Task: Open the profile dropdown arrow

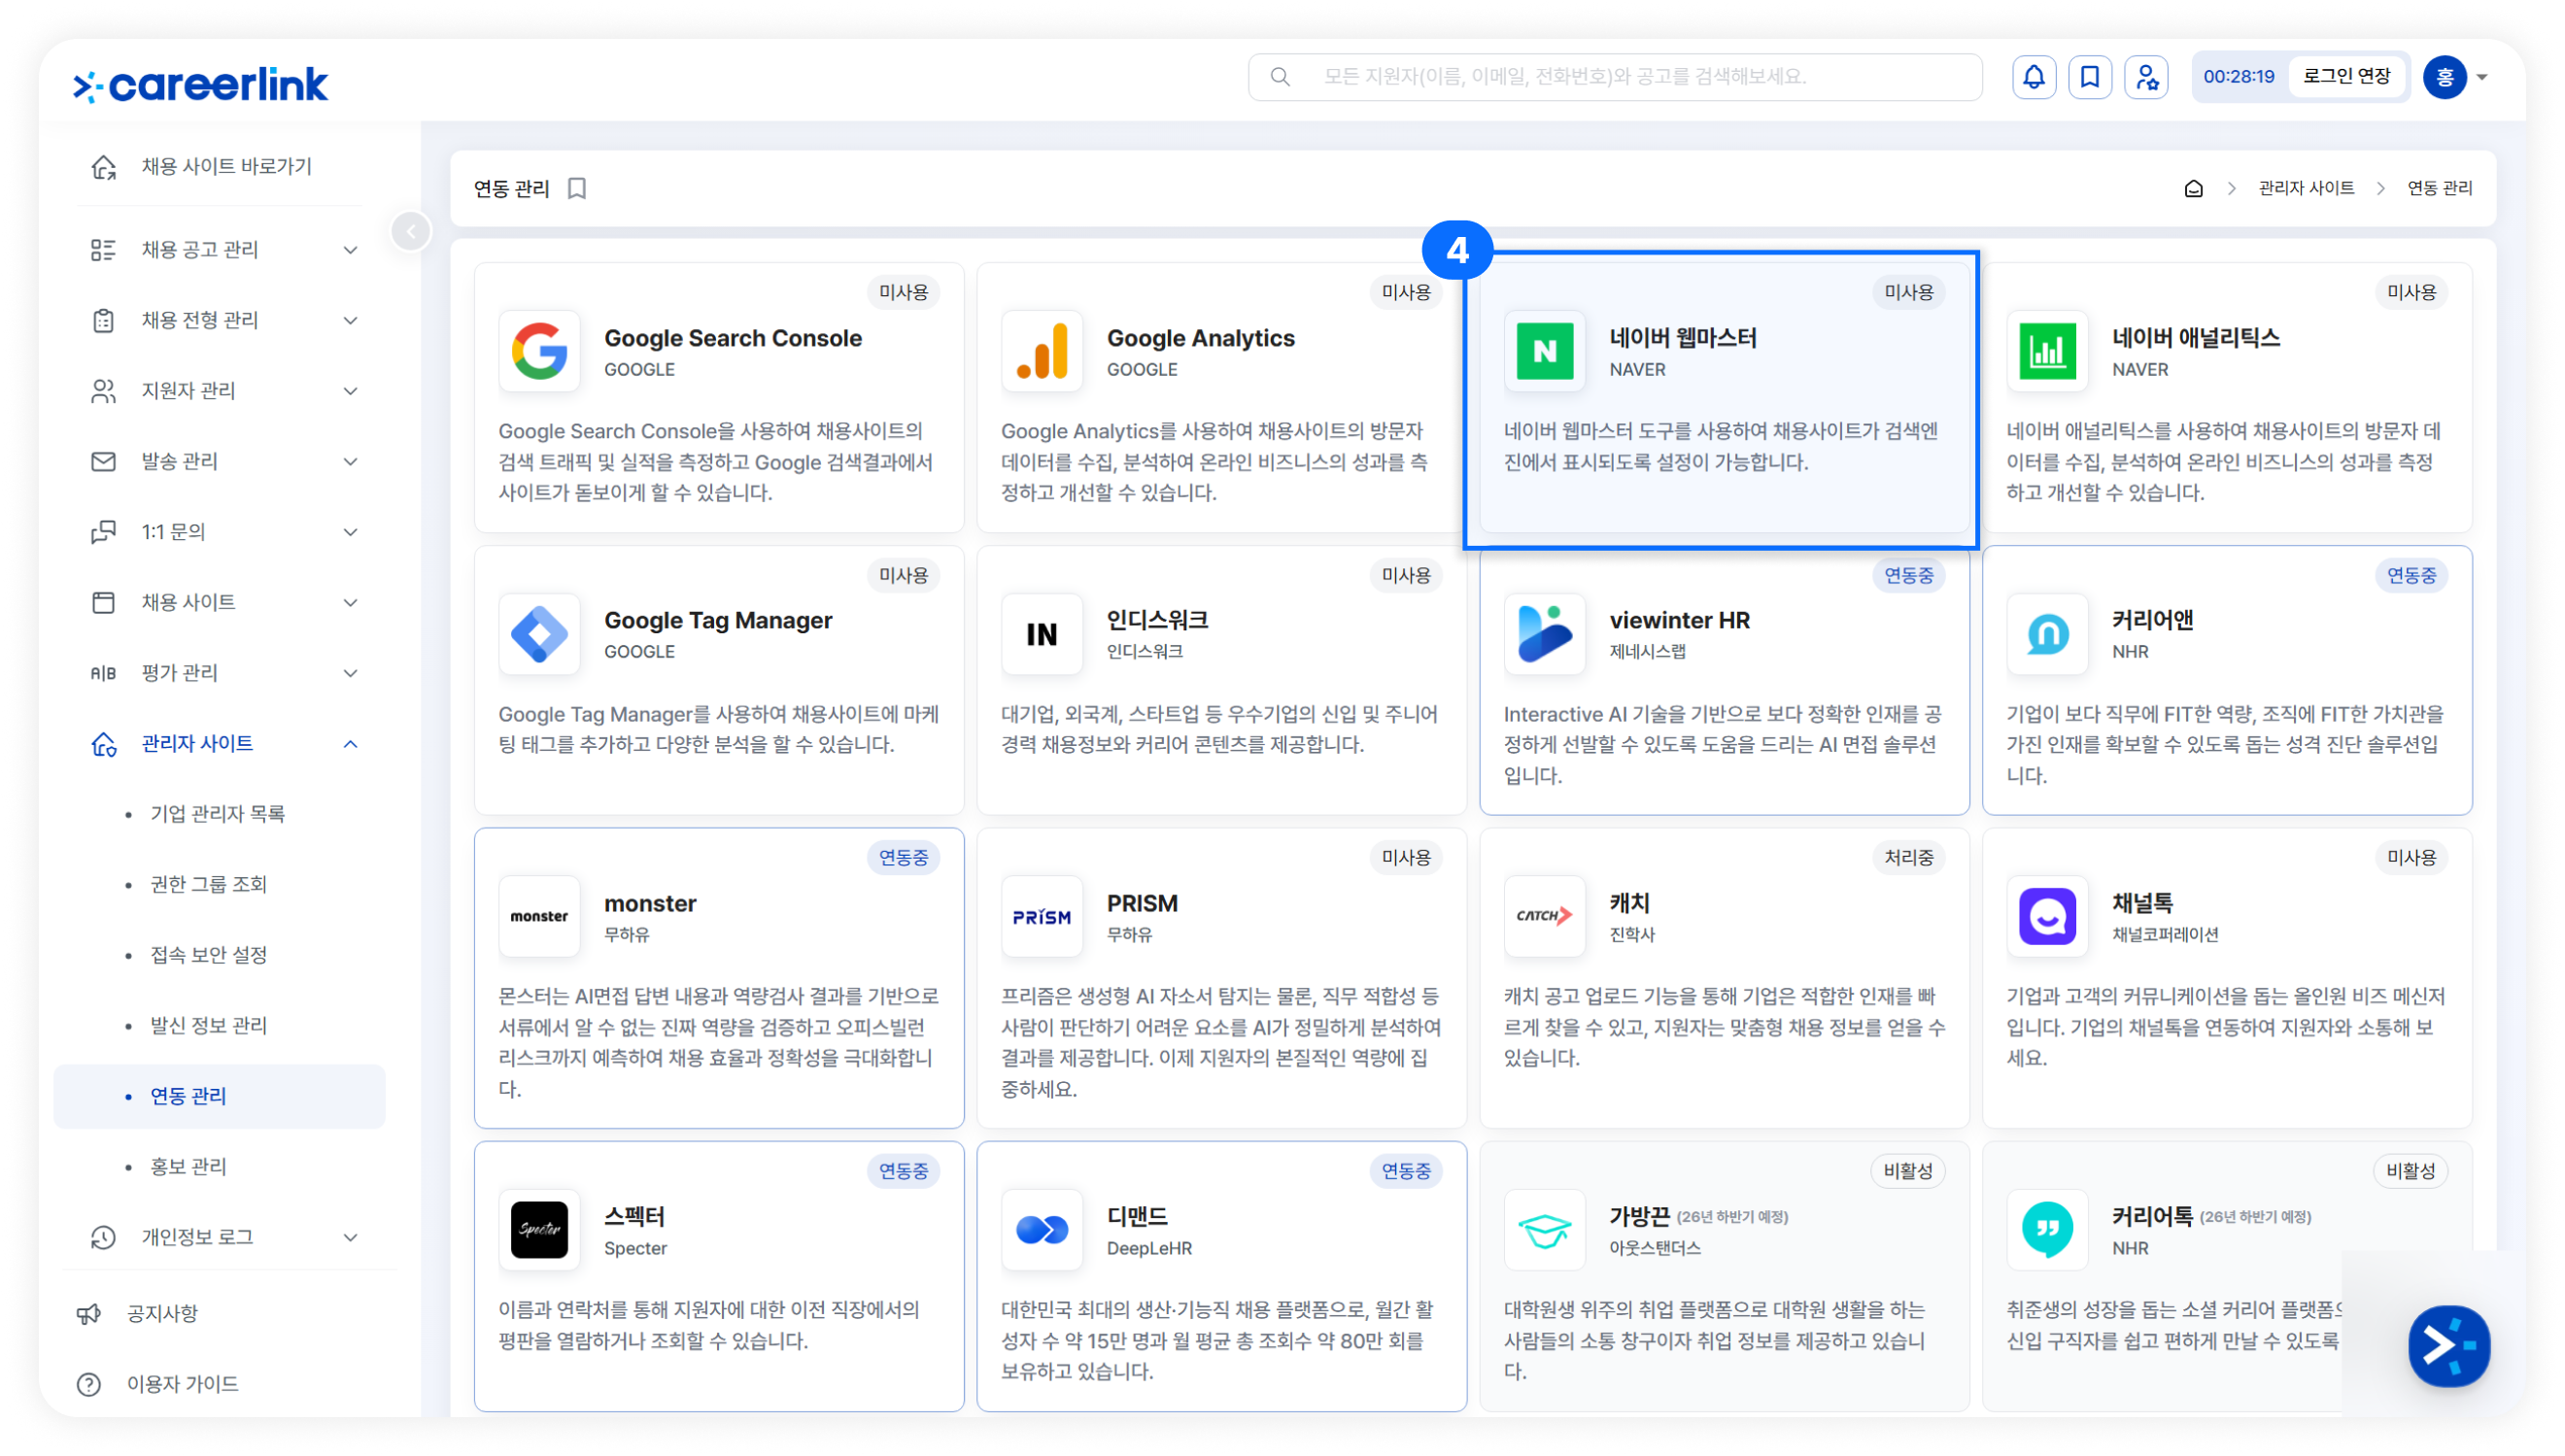Action: pyautogui.click(x=2482, y=77)
